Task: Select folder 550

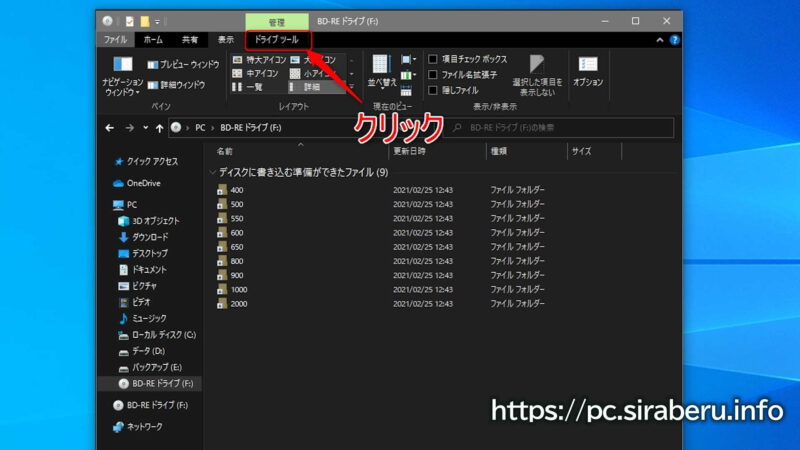Action: tap(236, 219)
